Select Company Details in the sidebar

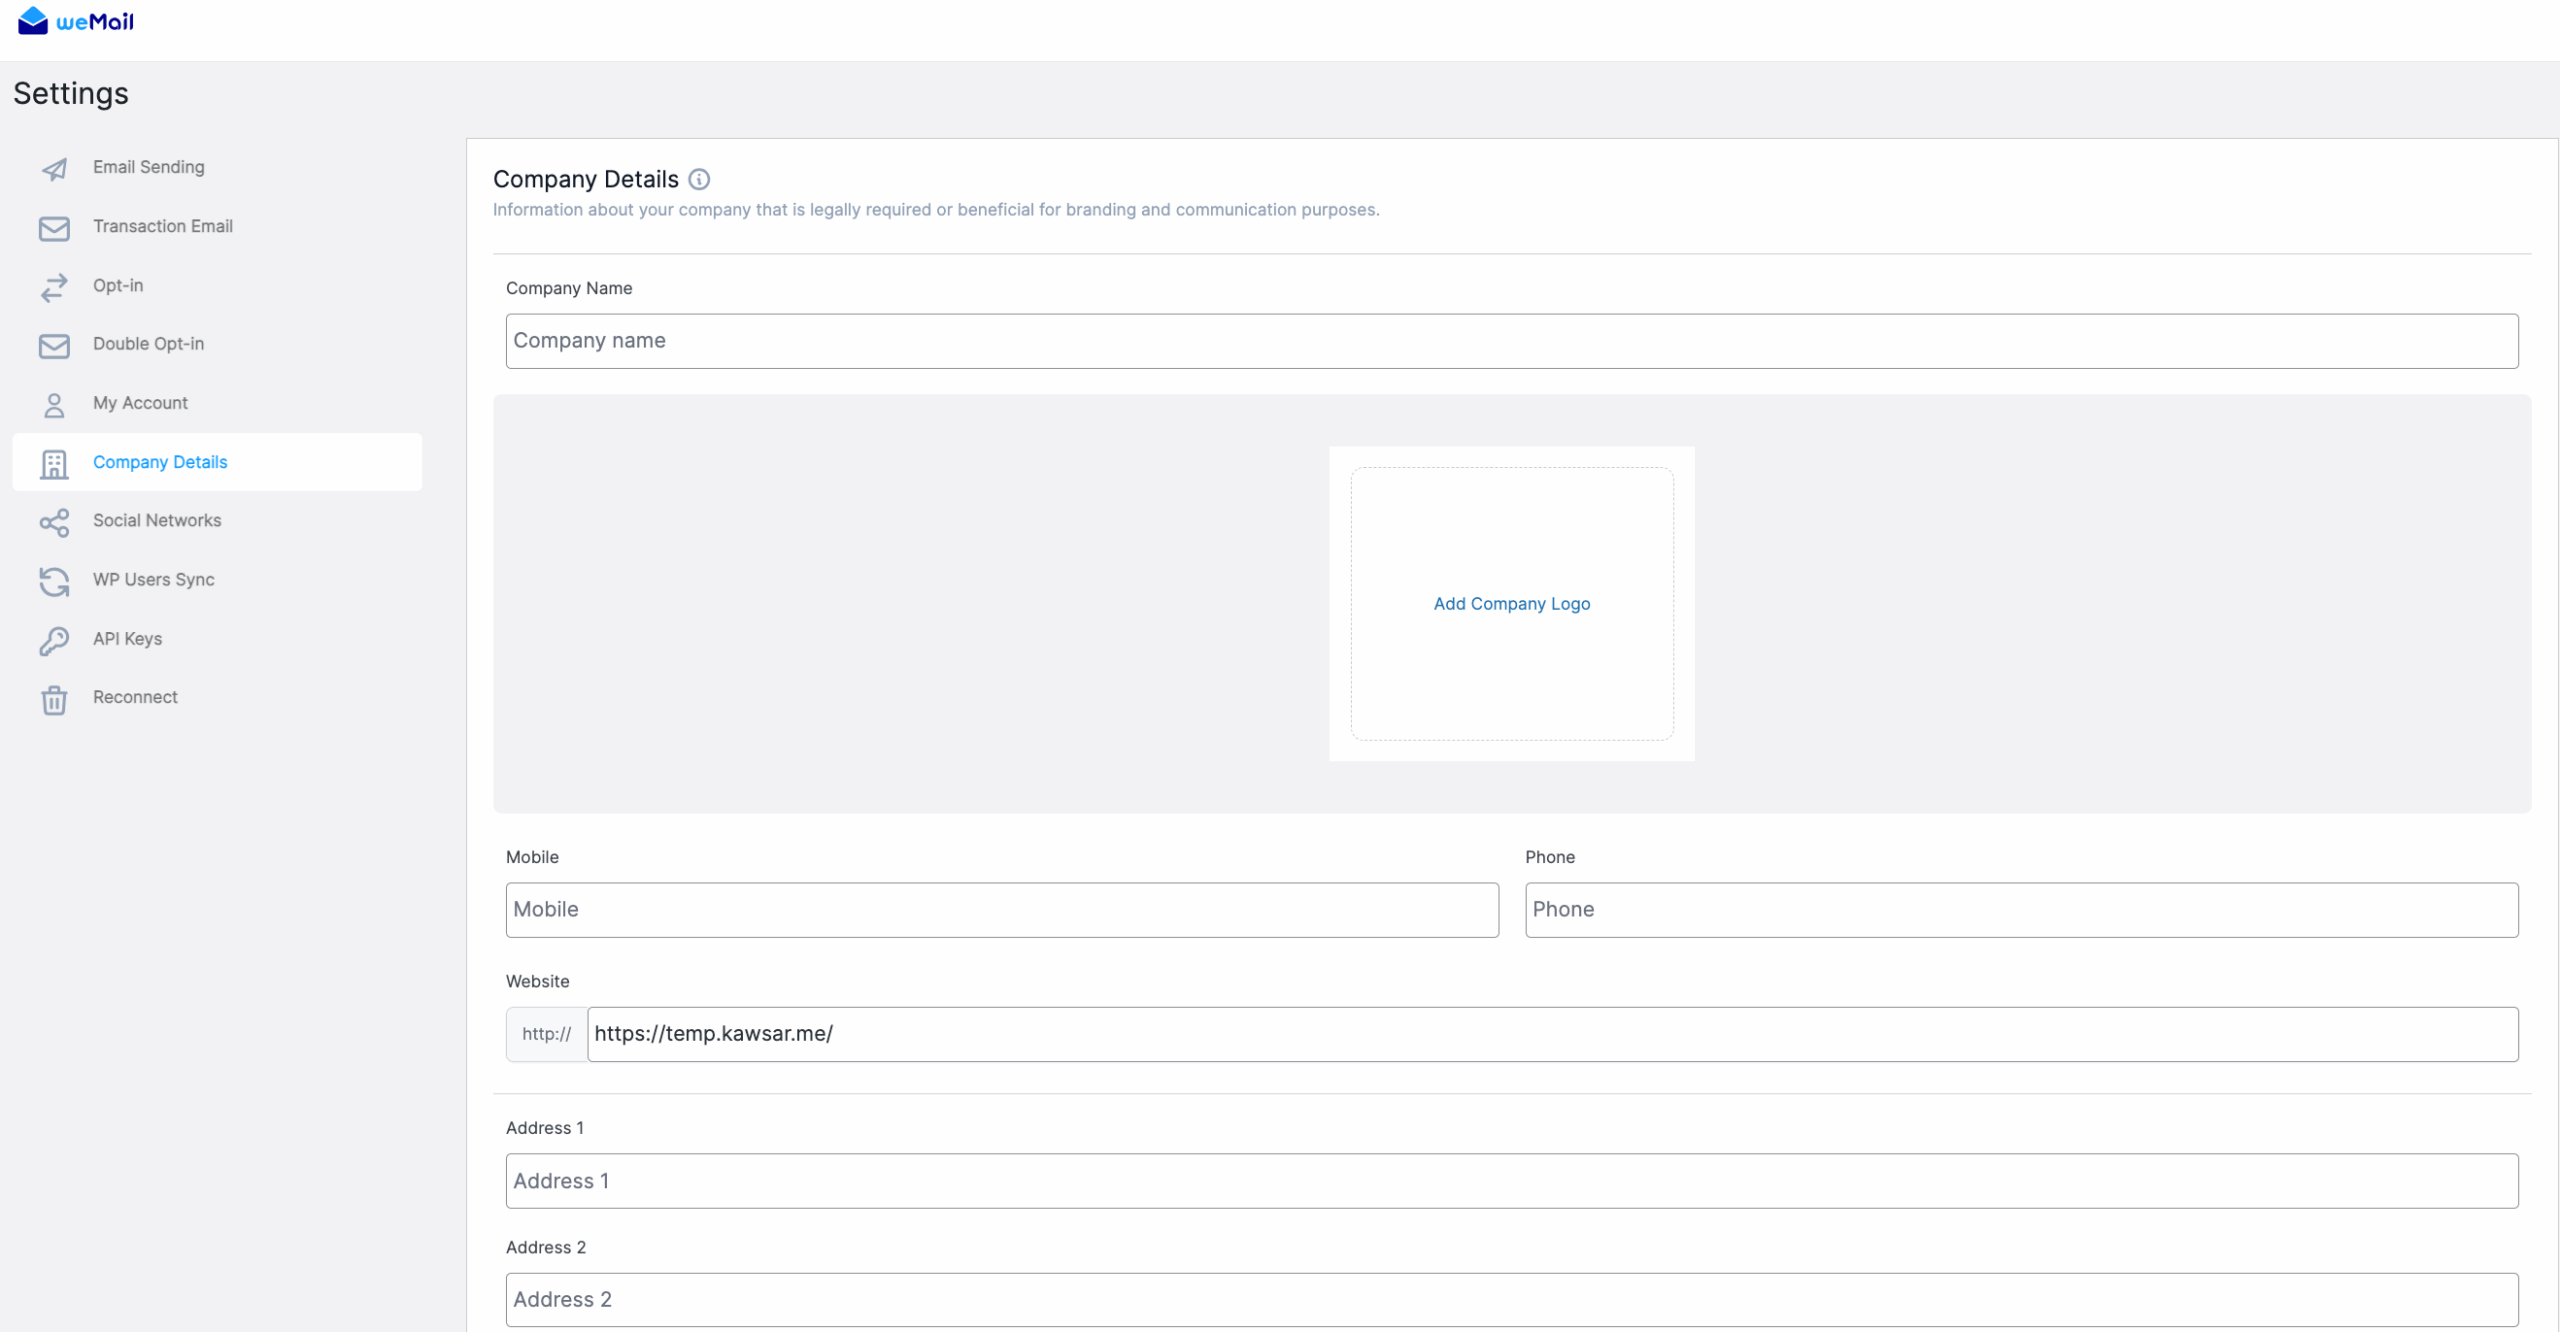point(160,462)
